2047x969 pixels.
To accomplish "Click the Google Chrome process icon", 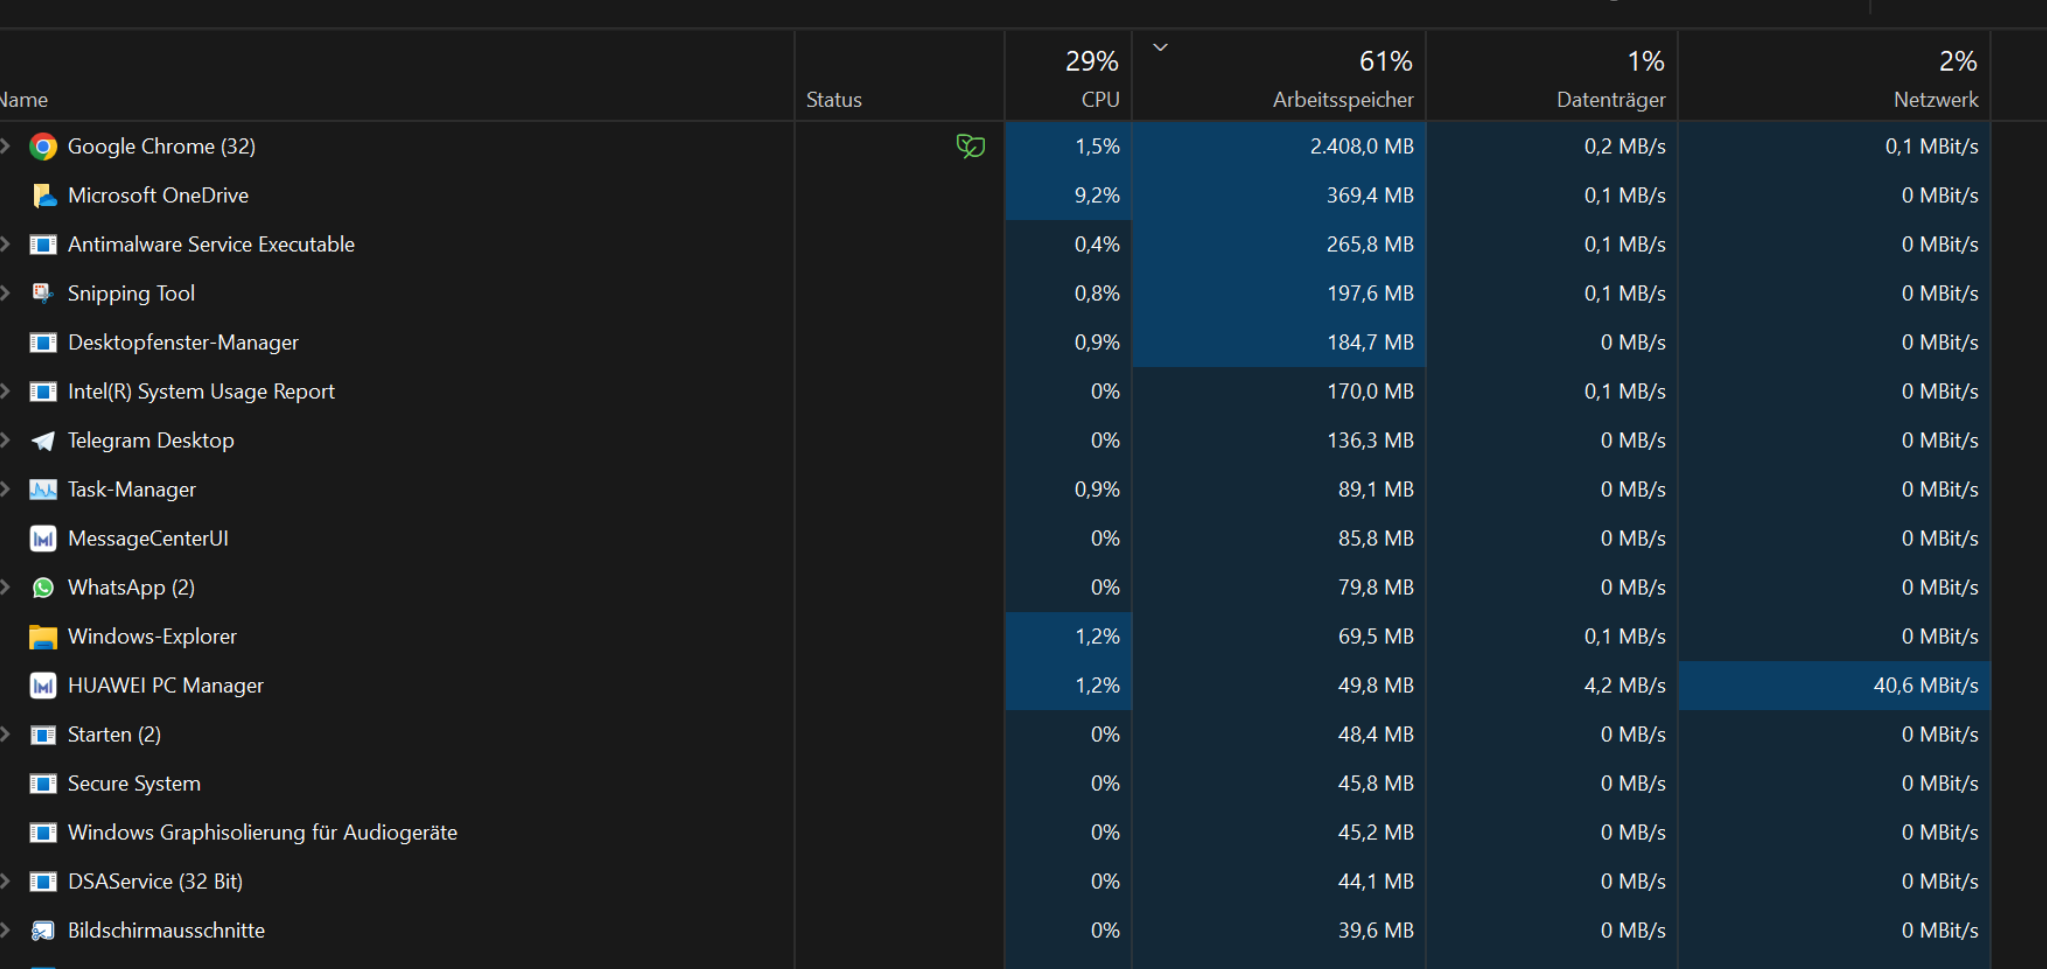I will click(x=43, y=147).
